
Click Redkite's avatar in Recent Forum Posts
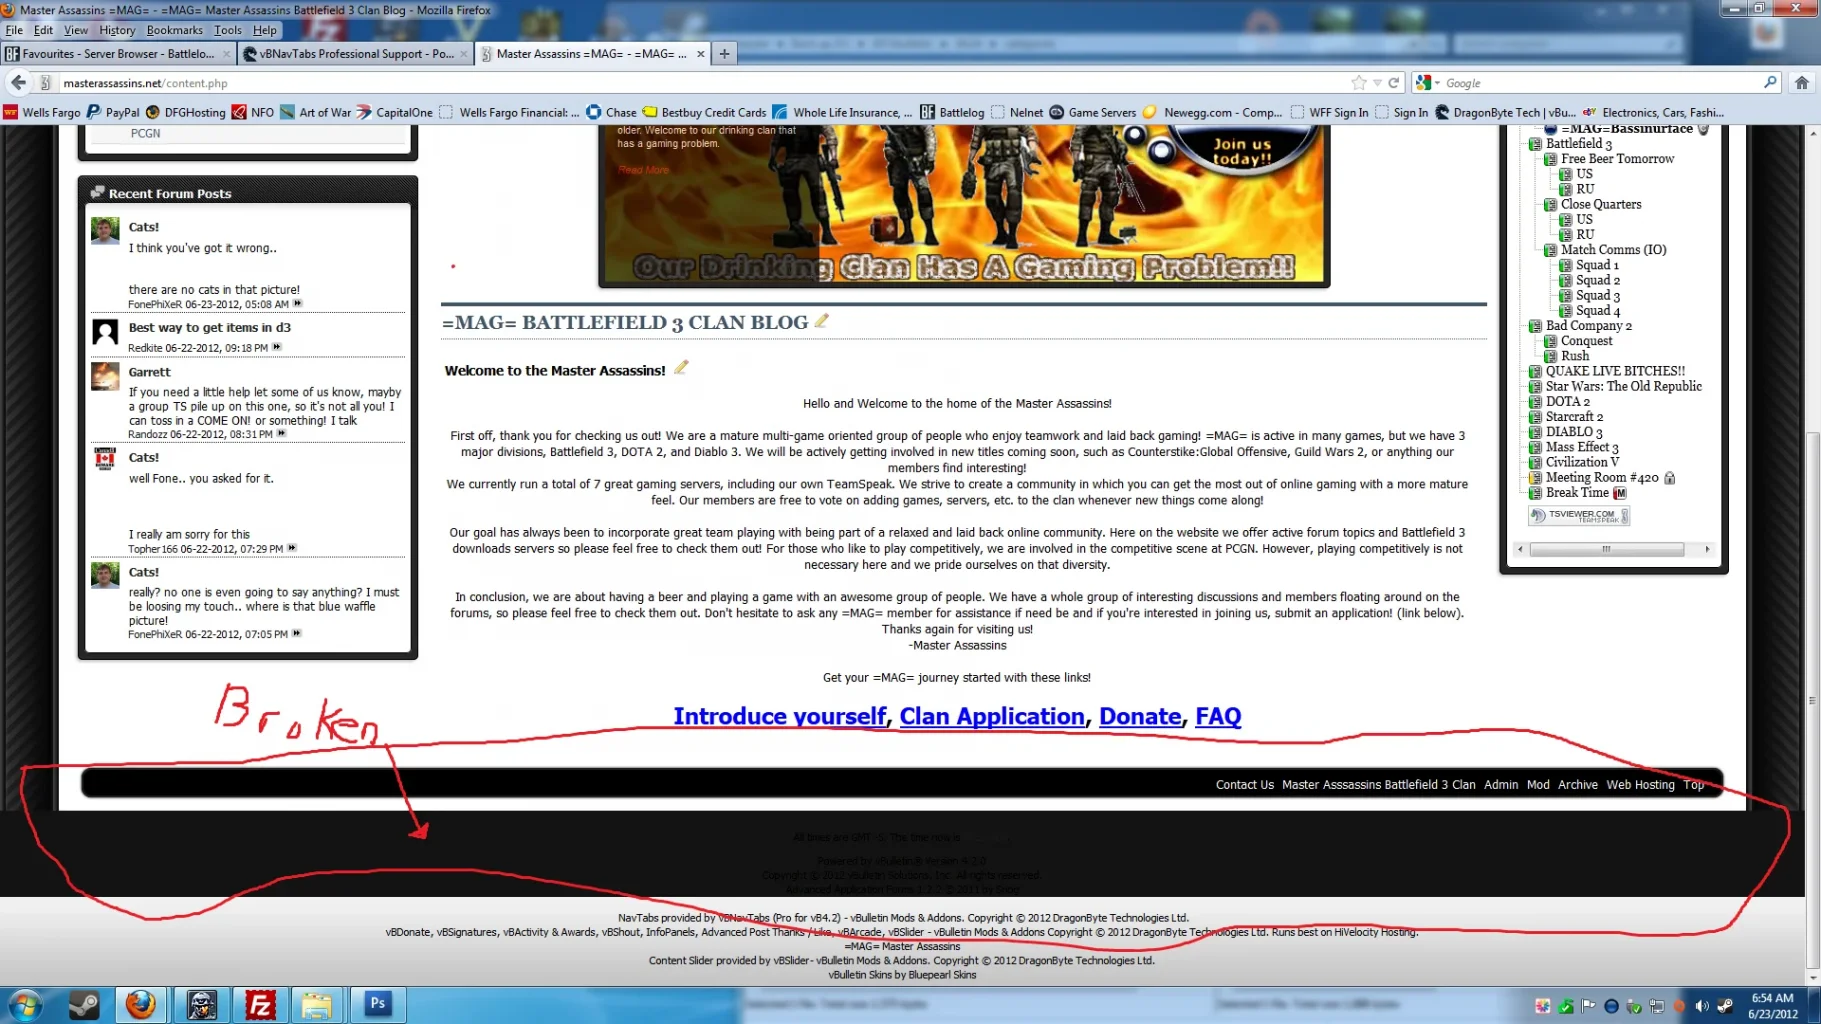pos(105,332)
